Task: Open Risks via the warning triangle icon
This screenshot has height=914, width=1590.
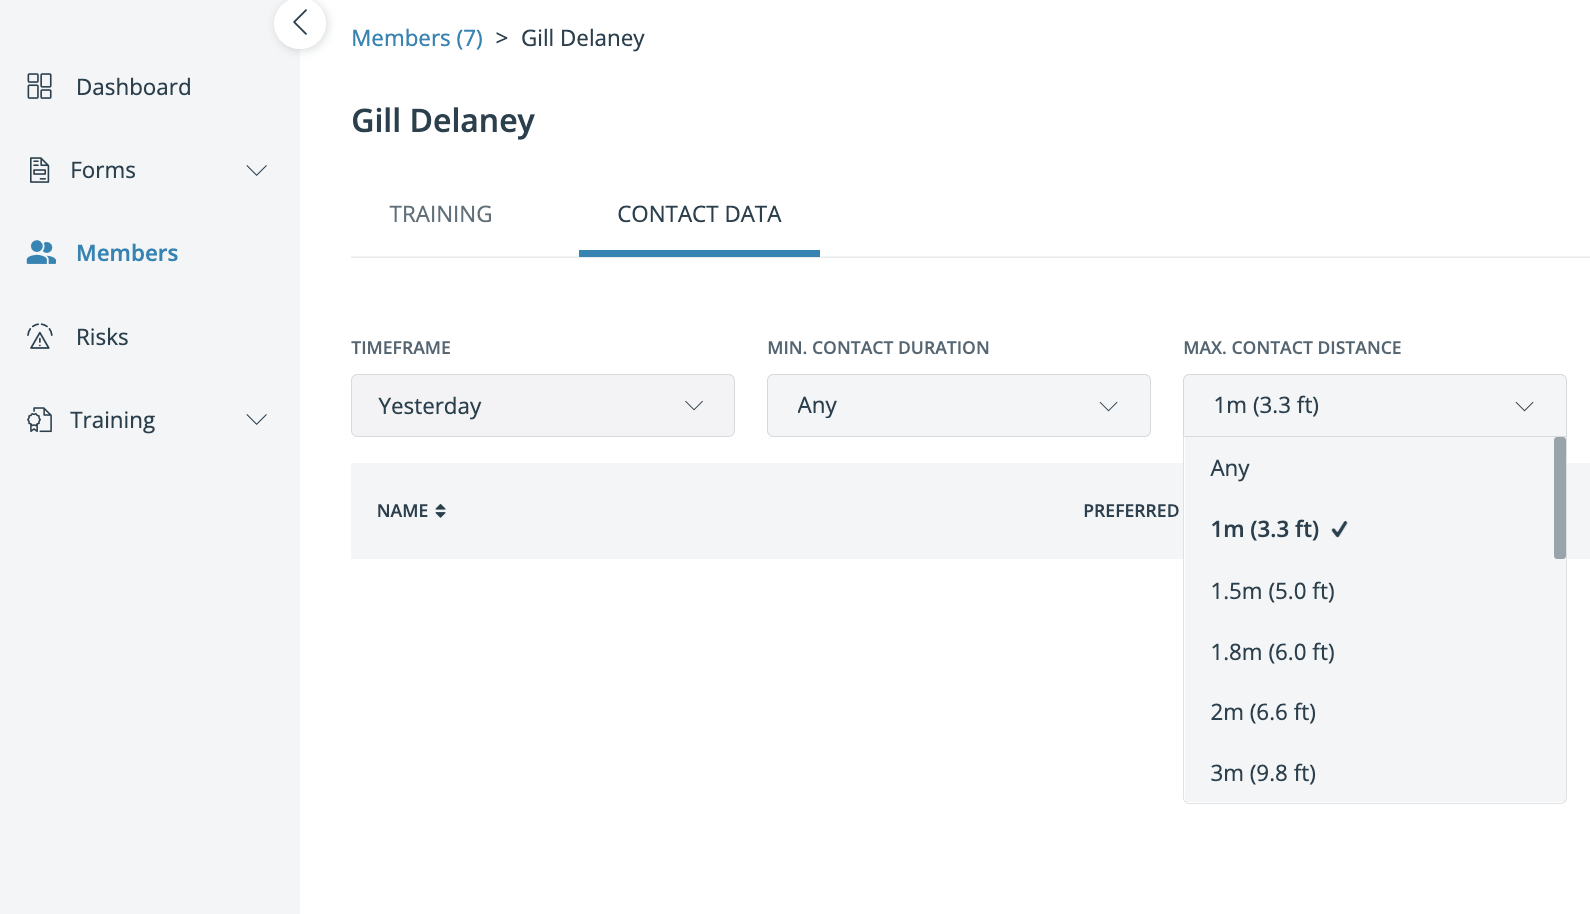Action: 40,337
